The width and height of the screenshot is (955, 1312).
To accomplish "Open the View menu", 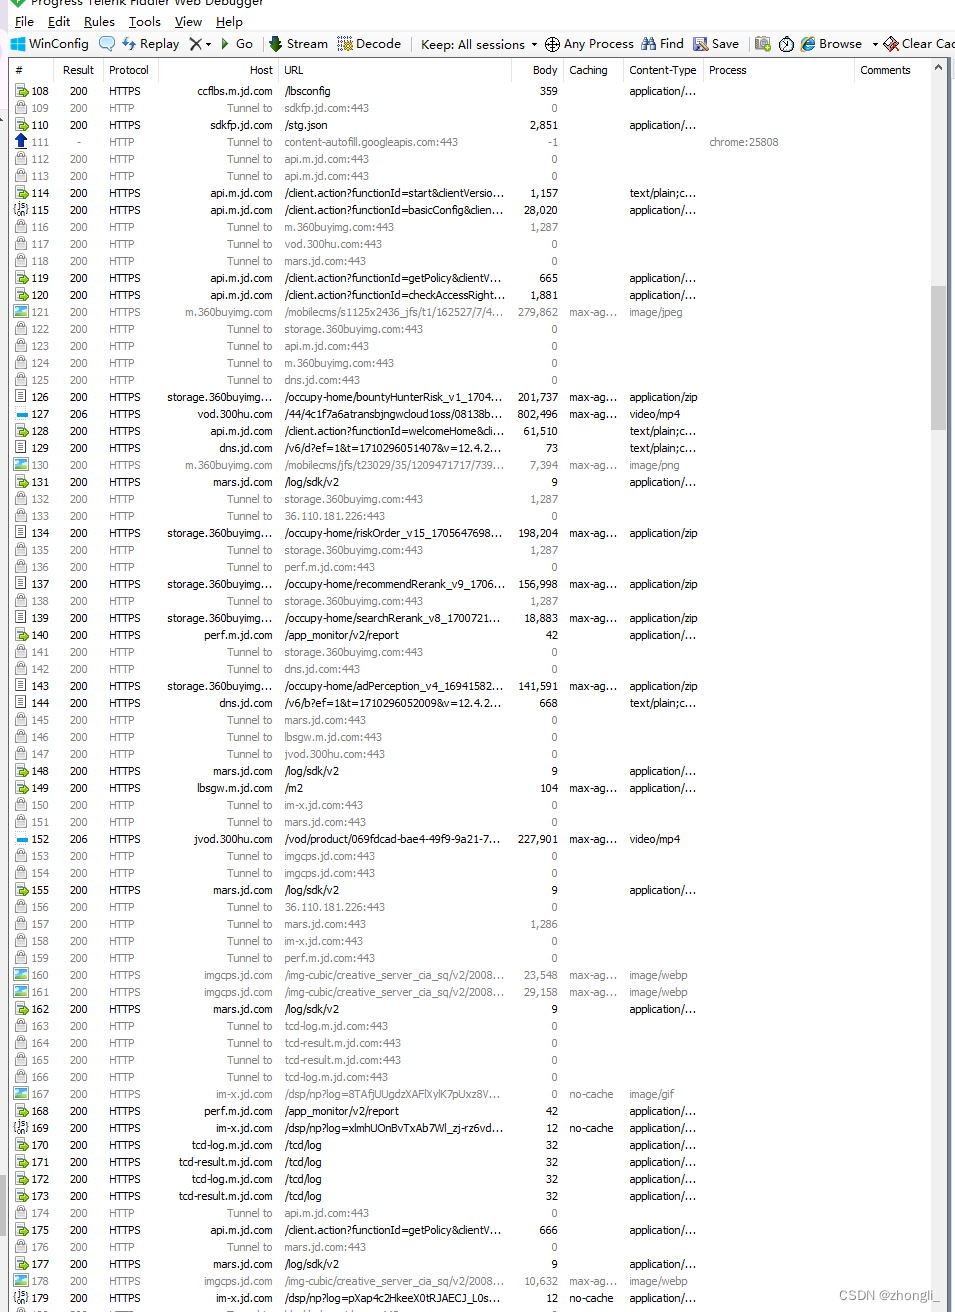I will [x=188, y=21].
